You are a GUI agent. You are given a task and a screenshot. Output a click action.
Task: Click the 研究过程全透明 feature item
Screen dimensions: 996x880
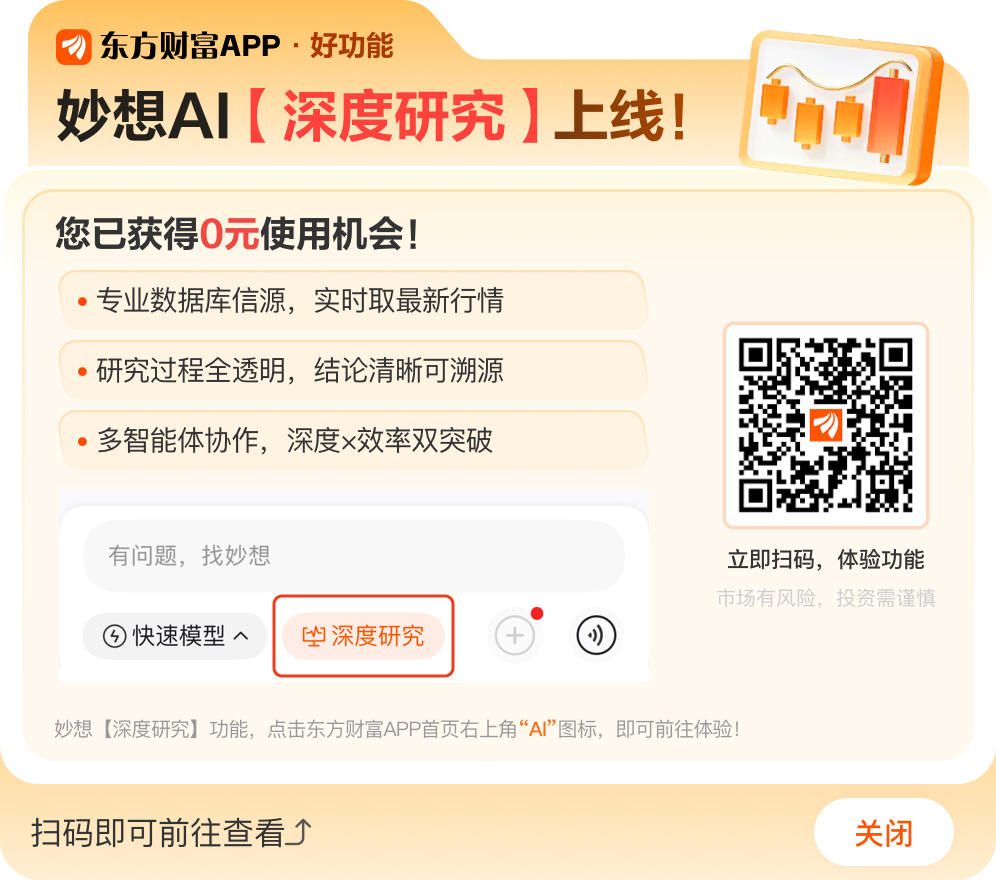pos(353,370)
